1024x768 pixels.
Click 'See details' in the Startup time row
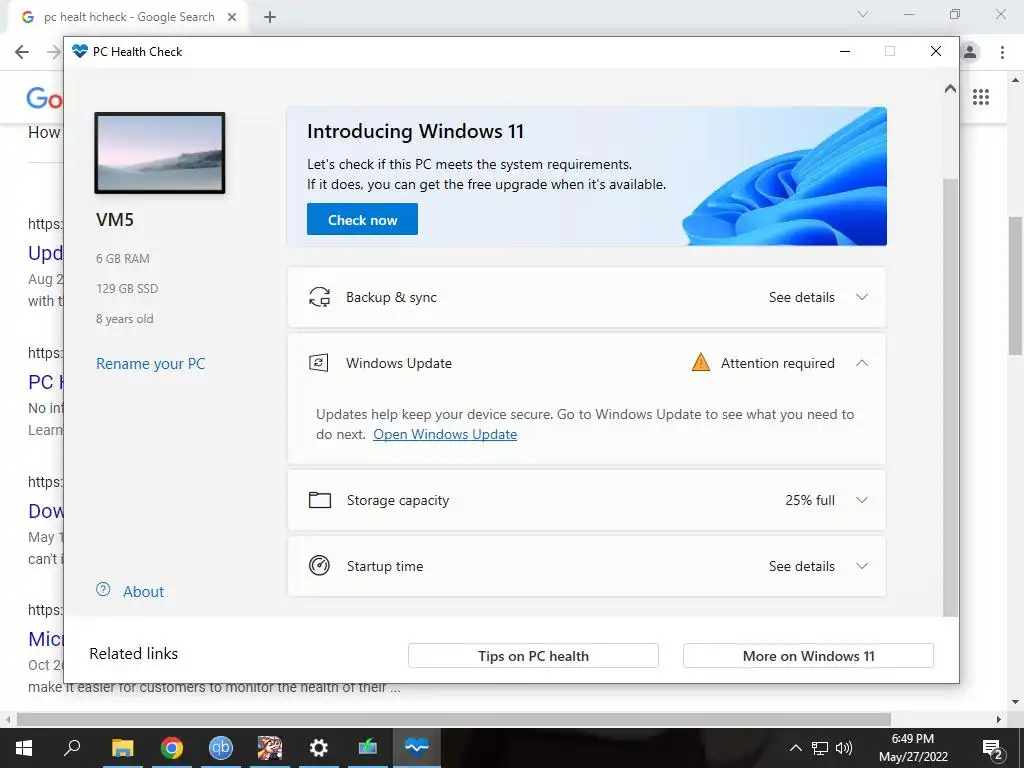pyautogui.click(x=801, y=566)
